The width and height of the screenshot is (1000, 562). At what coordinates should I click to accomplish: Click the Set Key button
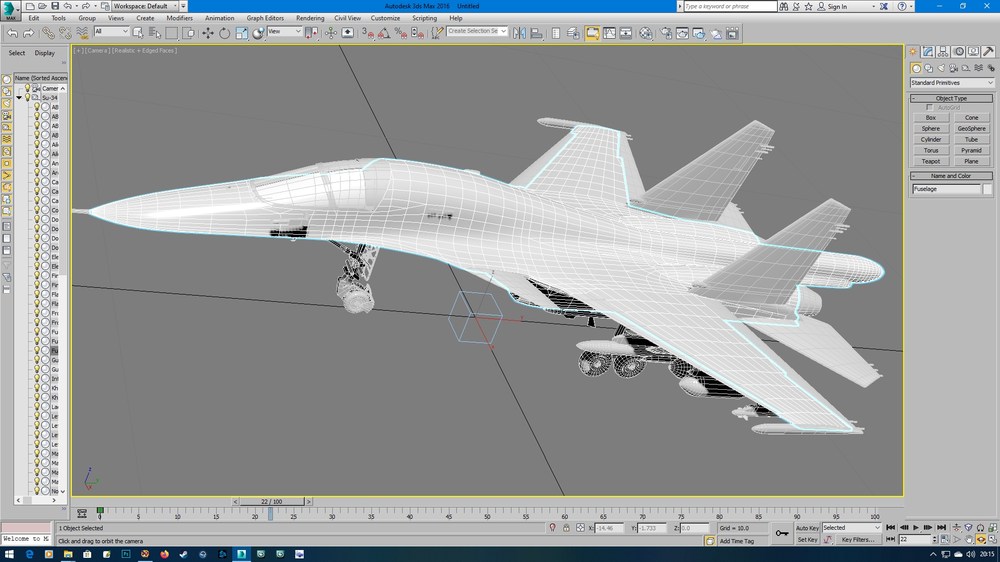(807, 540)
